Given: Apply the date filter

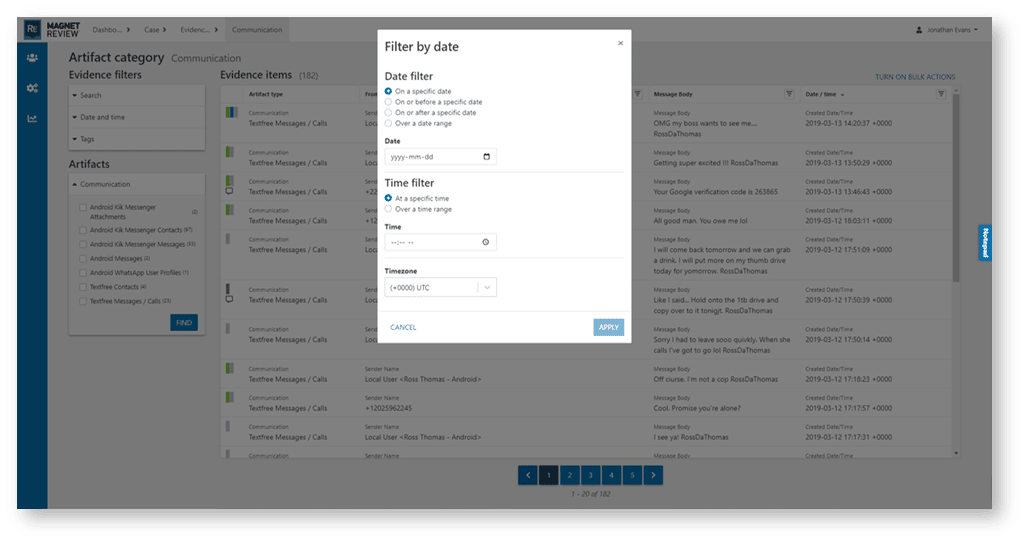Looking at the screenshot, I should [609, 327].
